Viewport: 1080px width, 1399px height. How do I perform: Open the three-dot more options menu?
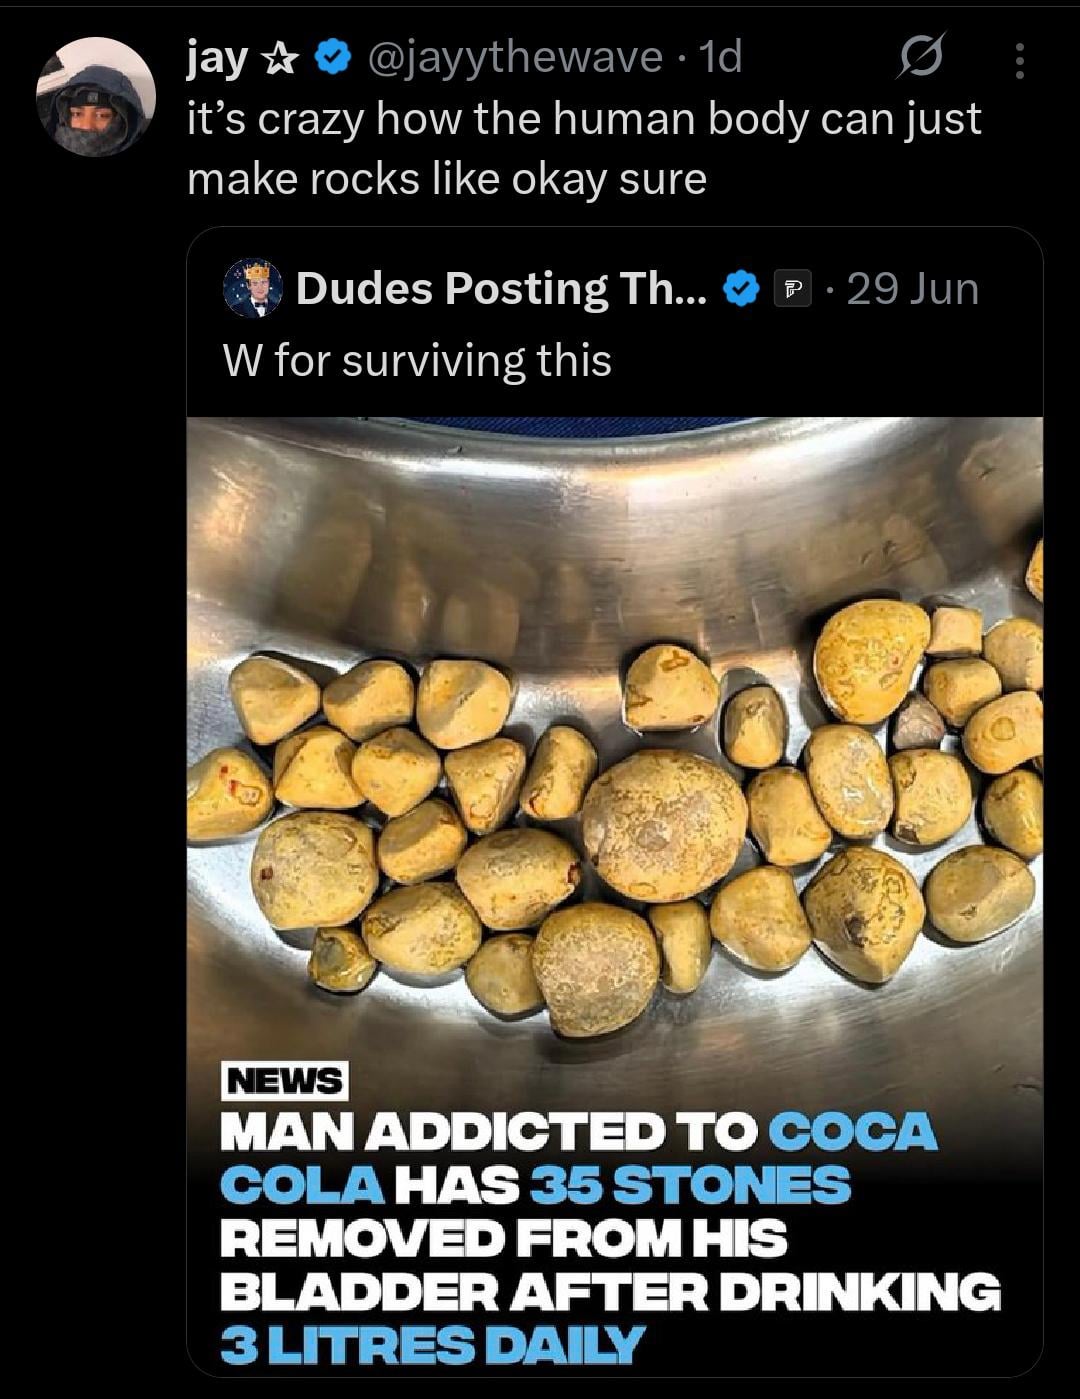pos(1019,61)
